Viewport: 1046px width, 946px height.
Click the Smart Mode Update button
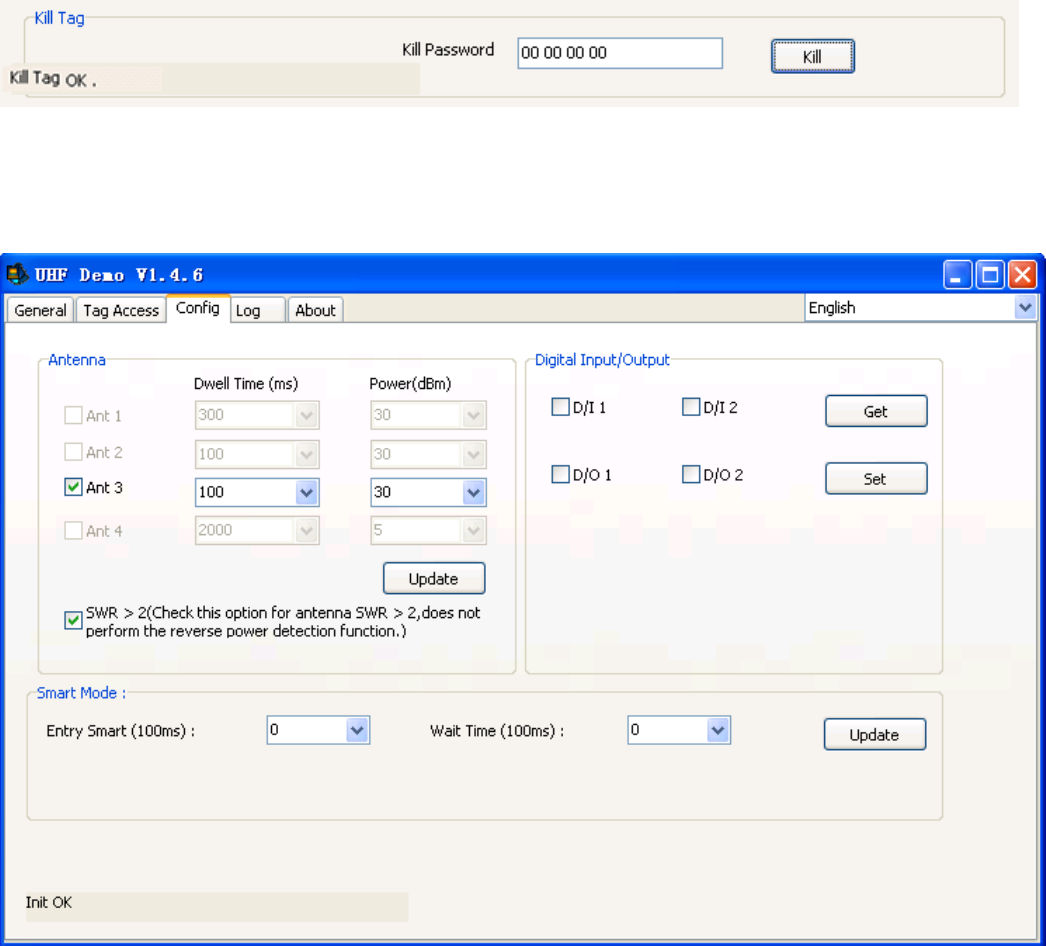pyautogui.click(x=875, y=735)
